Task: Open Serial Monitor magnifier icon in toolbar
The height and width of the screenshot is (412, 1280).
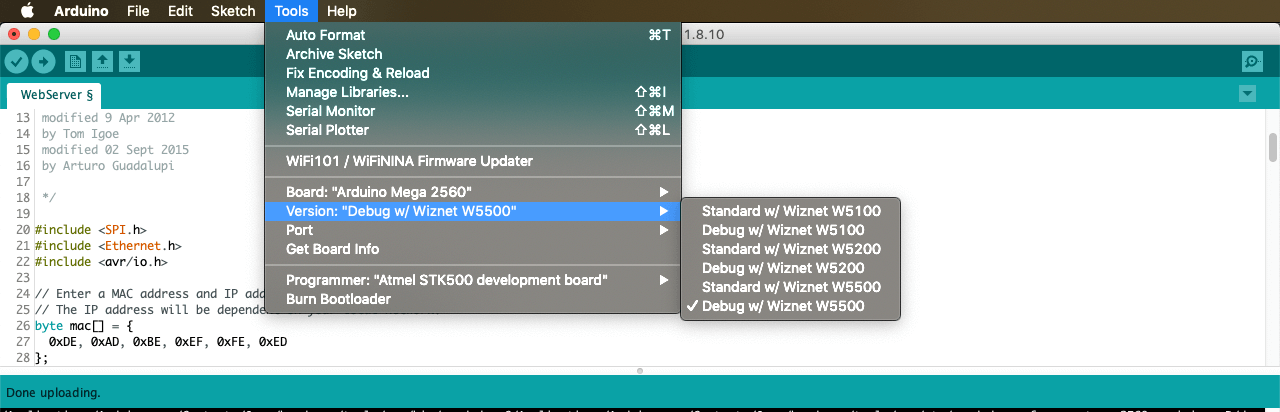Action: 1252,62
